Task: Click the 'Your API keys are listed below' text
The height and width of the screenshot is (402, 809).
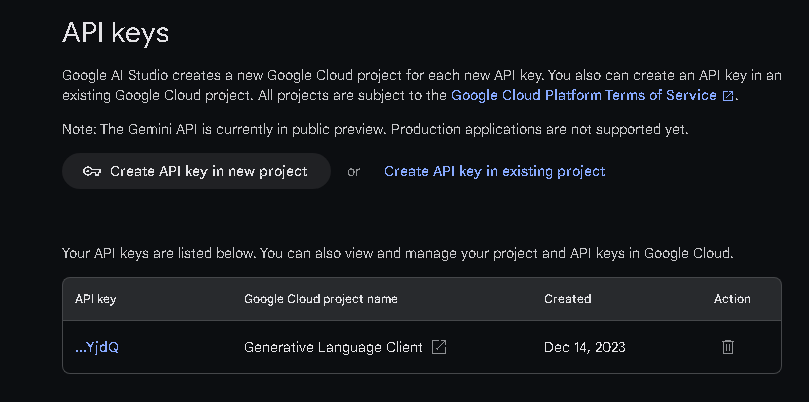Action: [397, 253]
